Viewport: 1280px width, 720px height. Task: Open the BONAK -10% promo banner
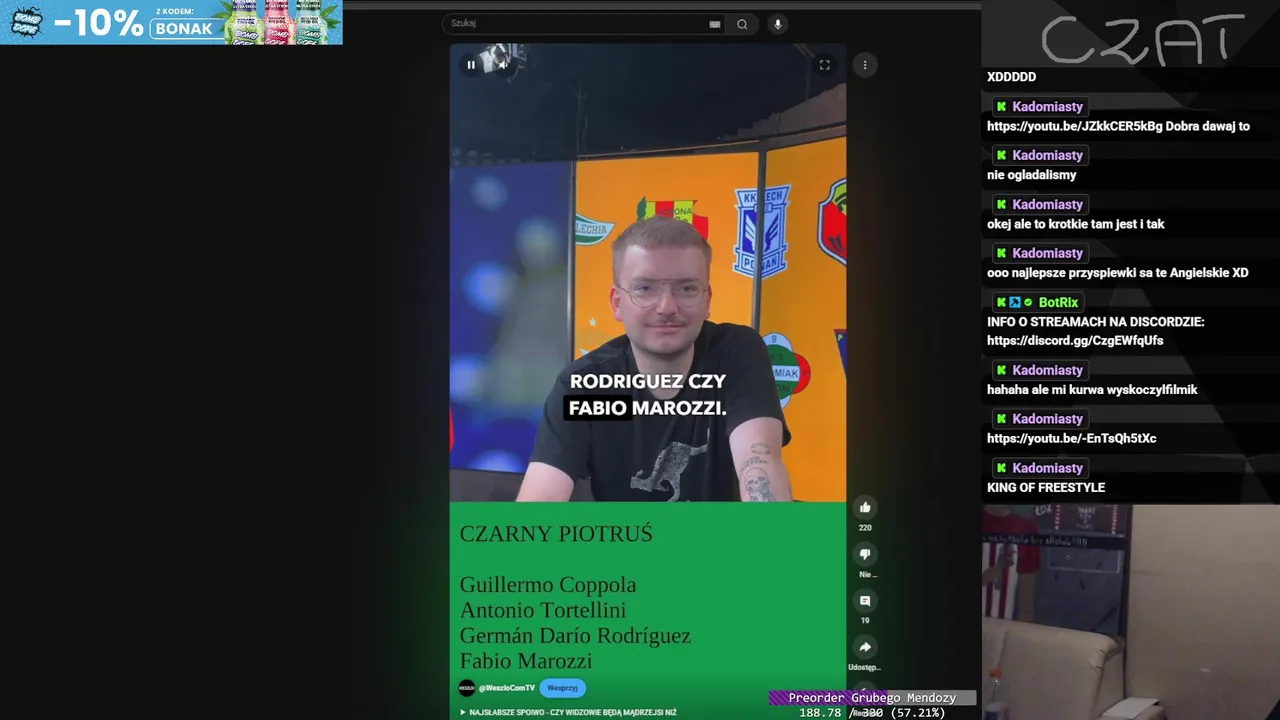coord(171,22)
